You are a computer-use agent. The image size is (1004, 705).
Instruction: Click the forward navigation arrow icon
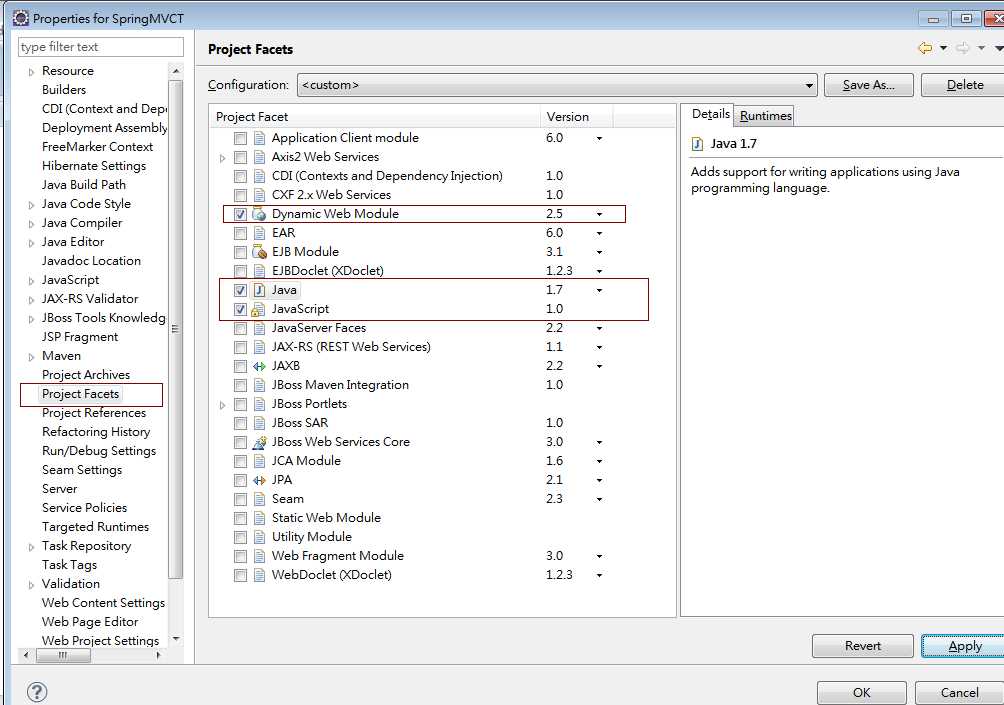[963, 48]
